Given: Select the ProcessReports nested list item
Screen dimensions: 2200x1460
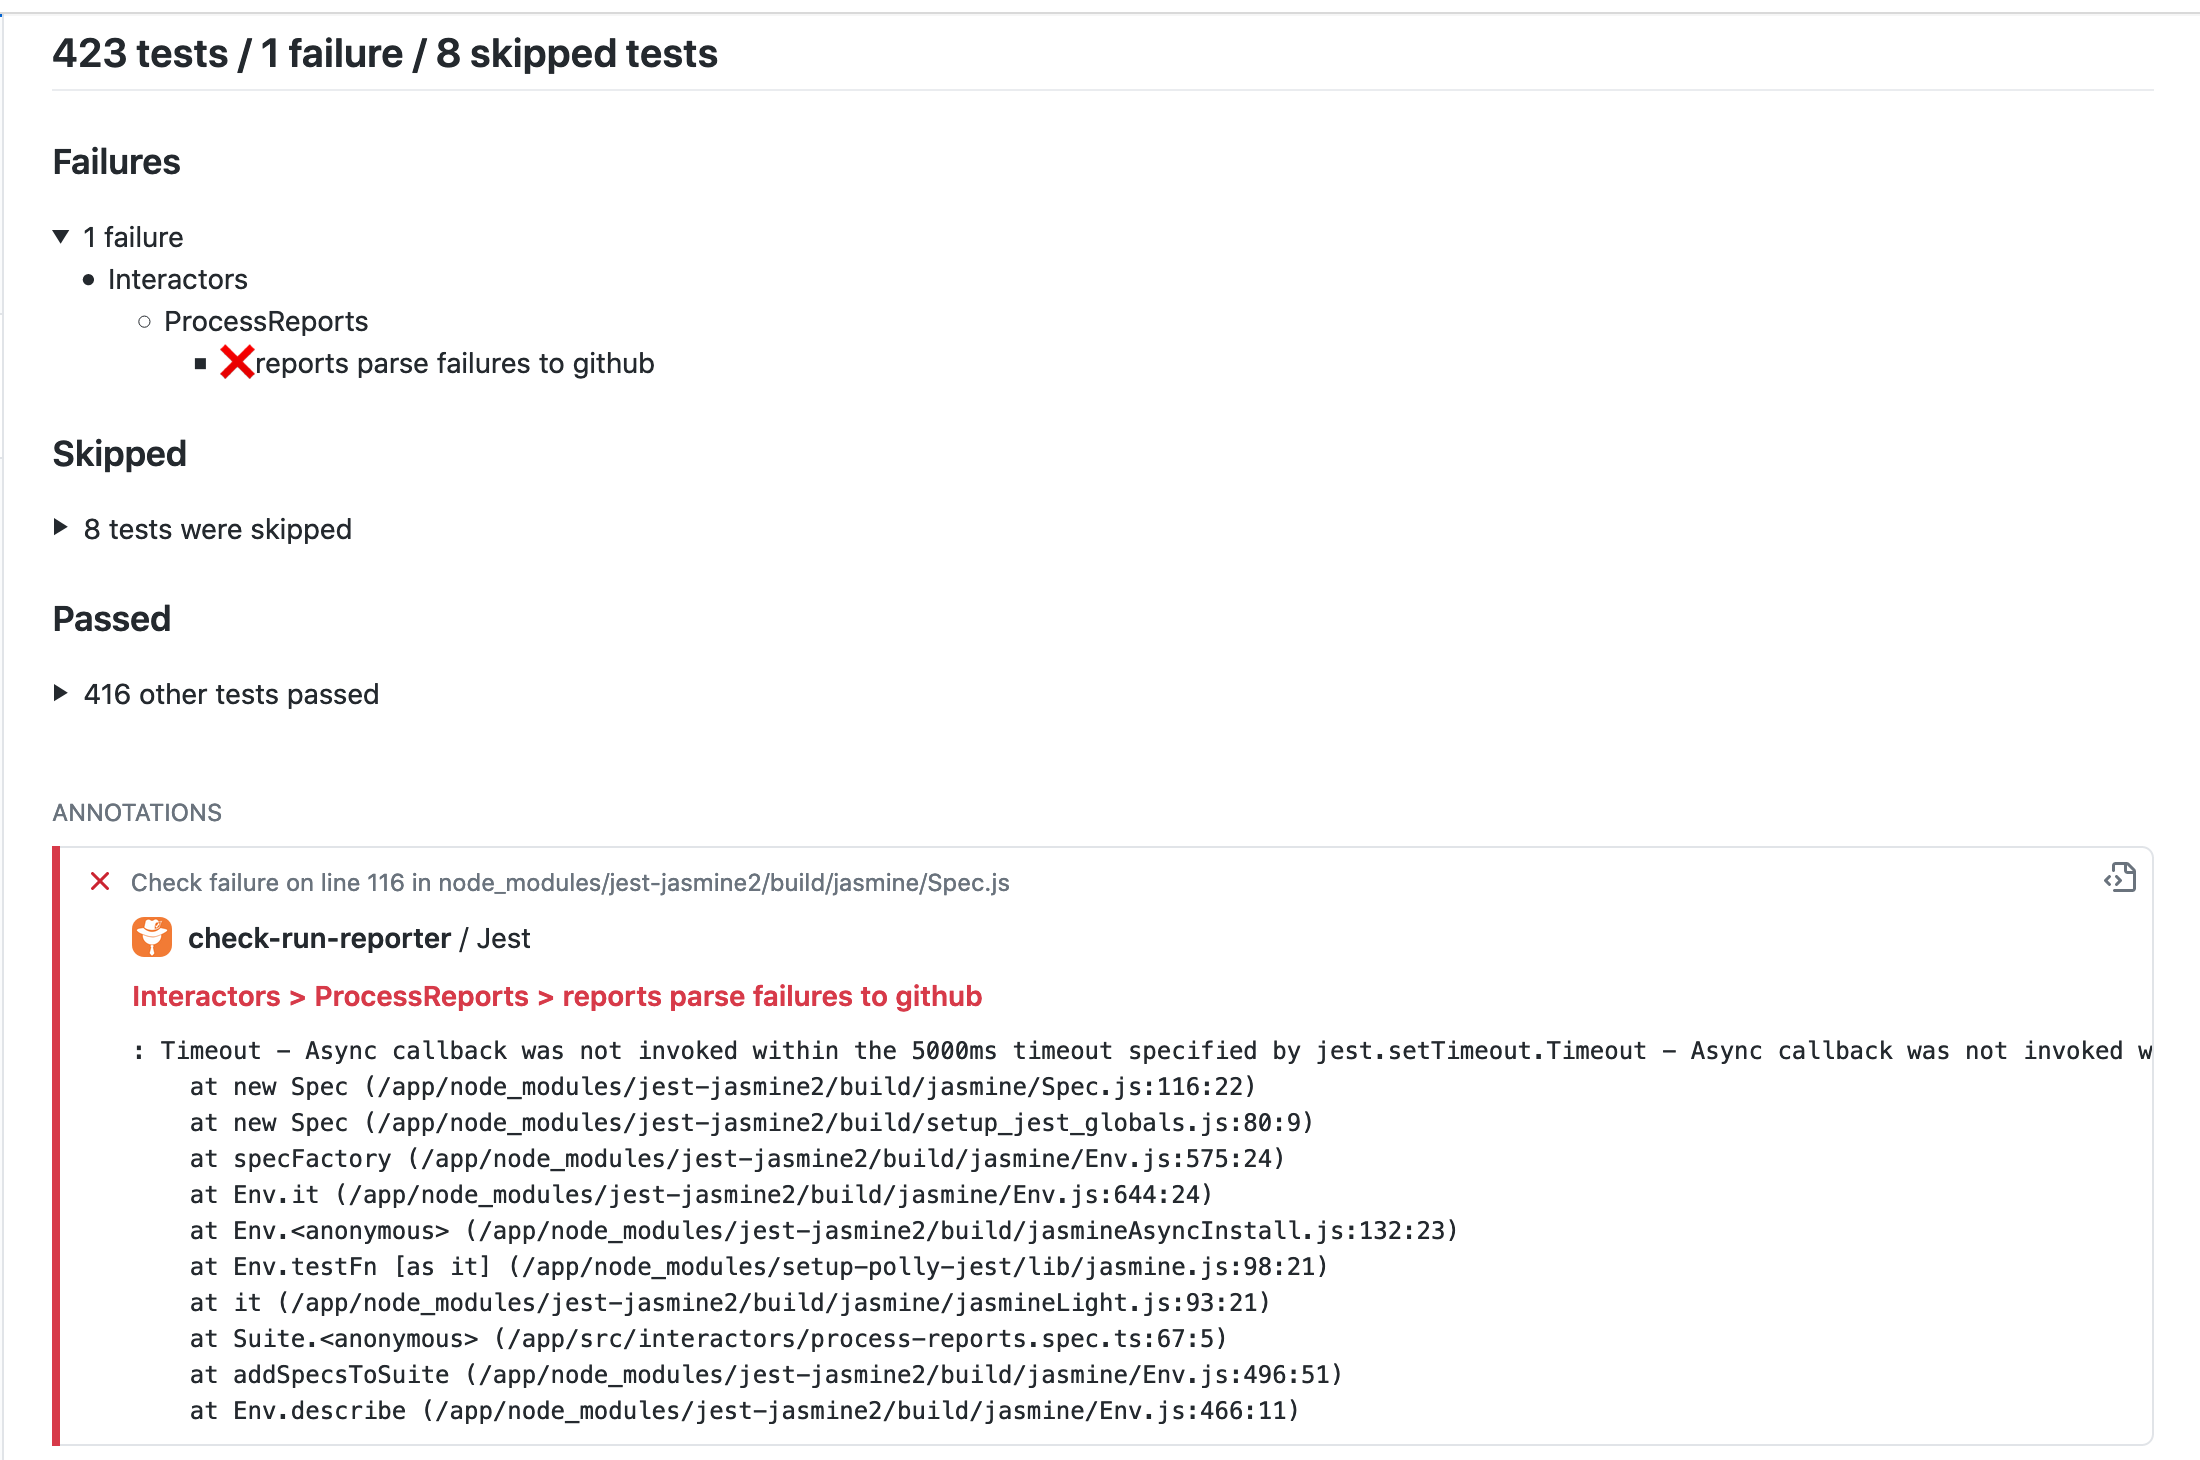Looking at the screenshot, I should coord(266,321).
